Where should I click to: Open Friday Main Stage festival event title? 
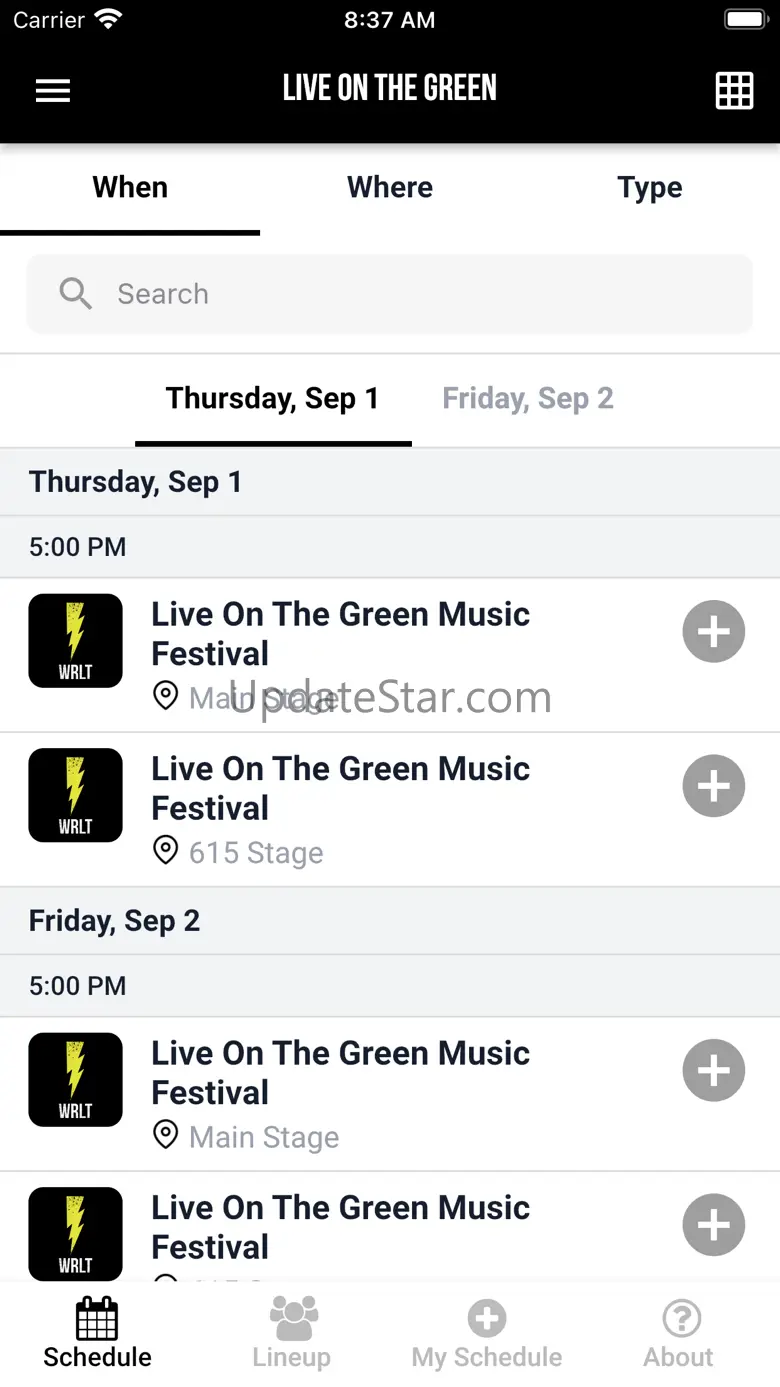tap(340, 1072)
